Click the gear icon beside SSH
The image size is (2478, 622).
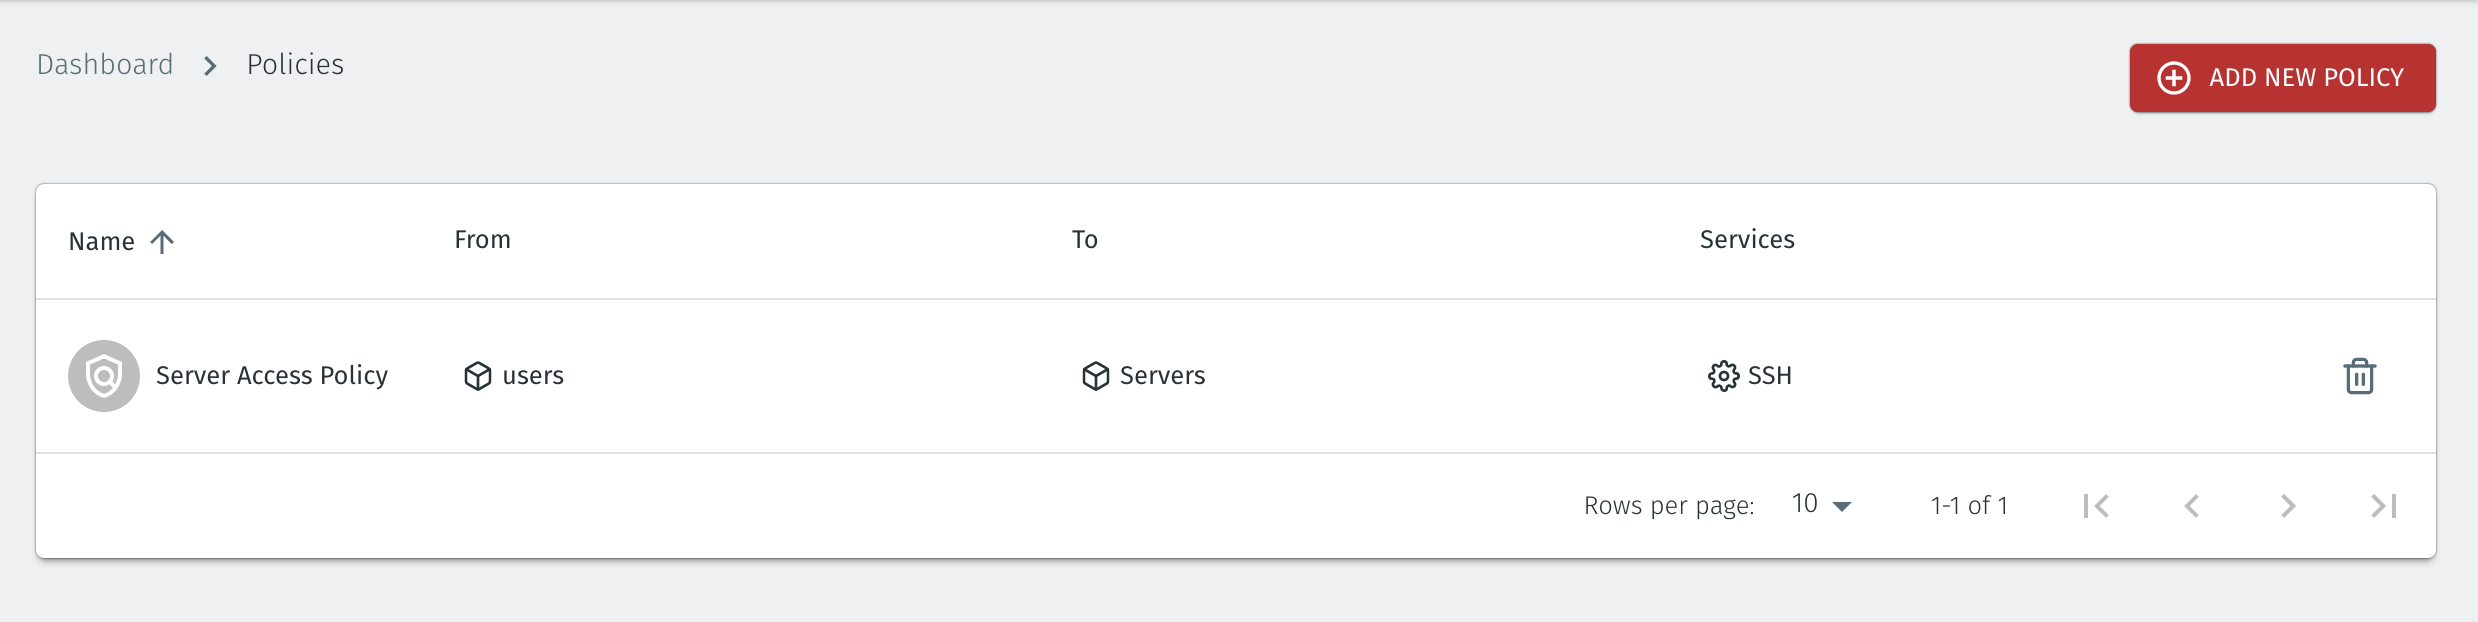tap(1723, 376)
